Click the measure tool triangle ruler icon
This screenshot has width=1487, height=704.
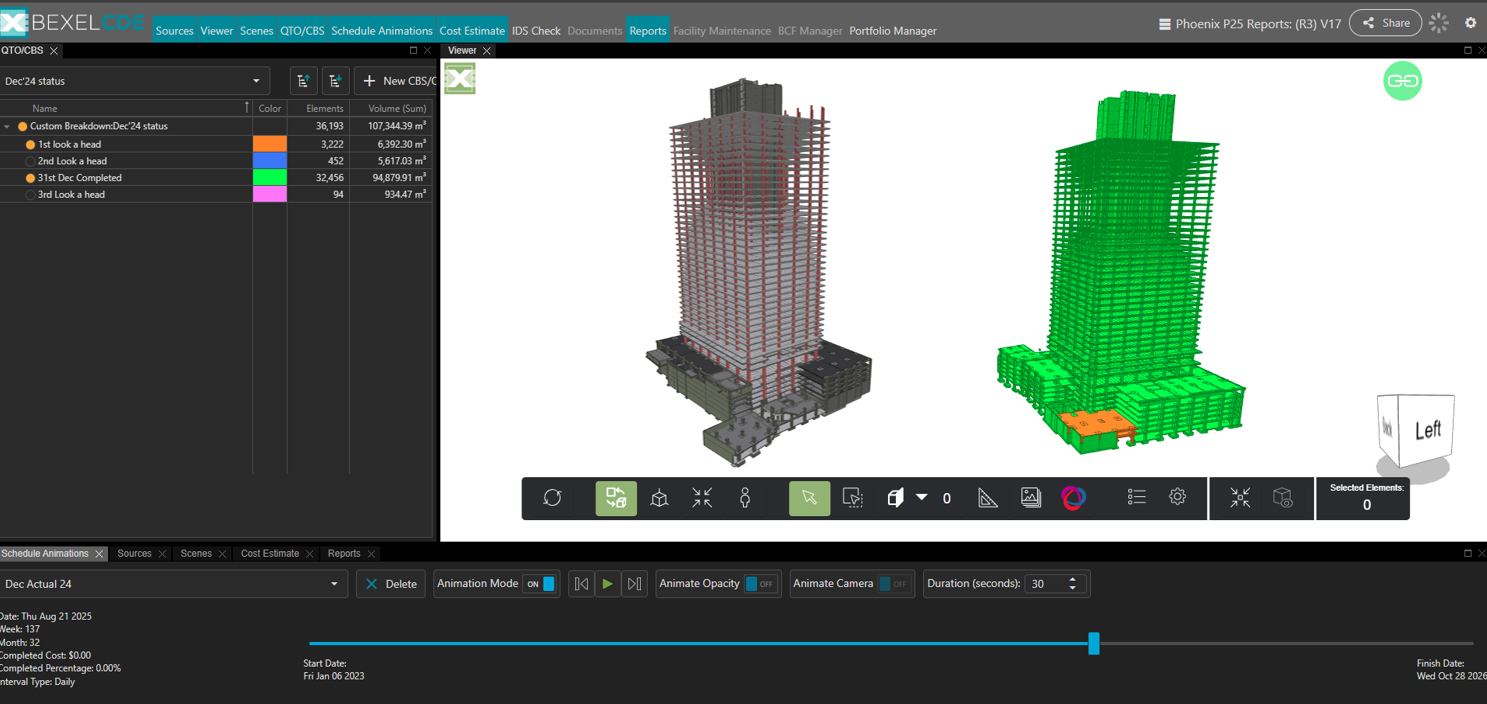pyautogui.click(x=988, y=498)
